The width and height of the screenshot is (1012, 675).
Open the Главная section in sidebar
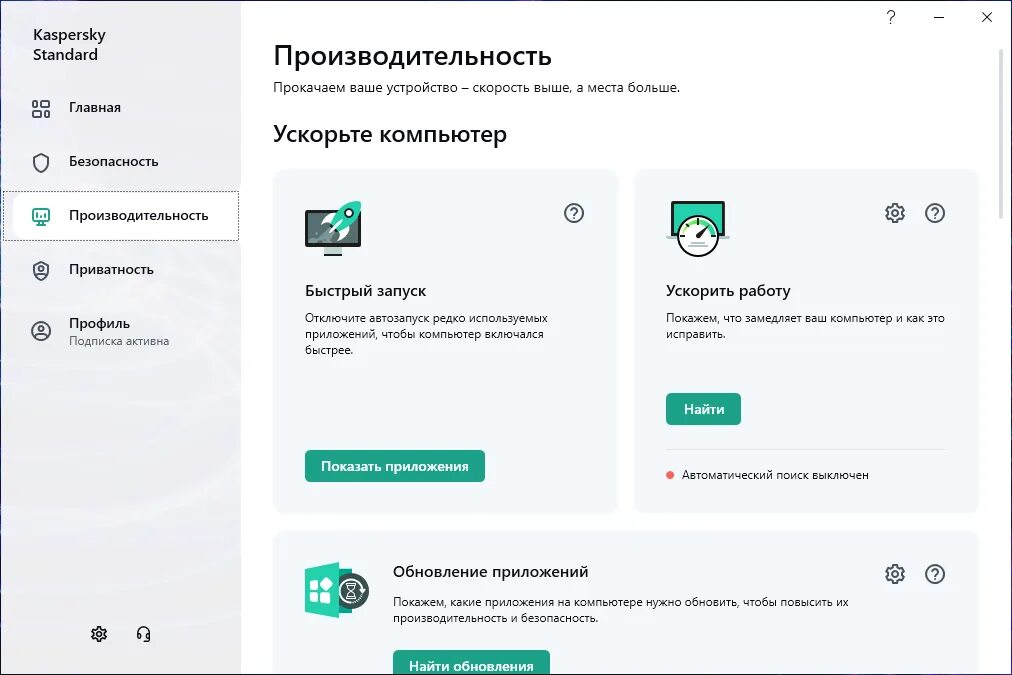pos(120,108)
